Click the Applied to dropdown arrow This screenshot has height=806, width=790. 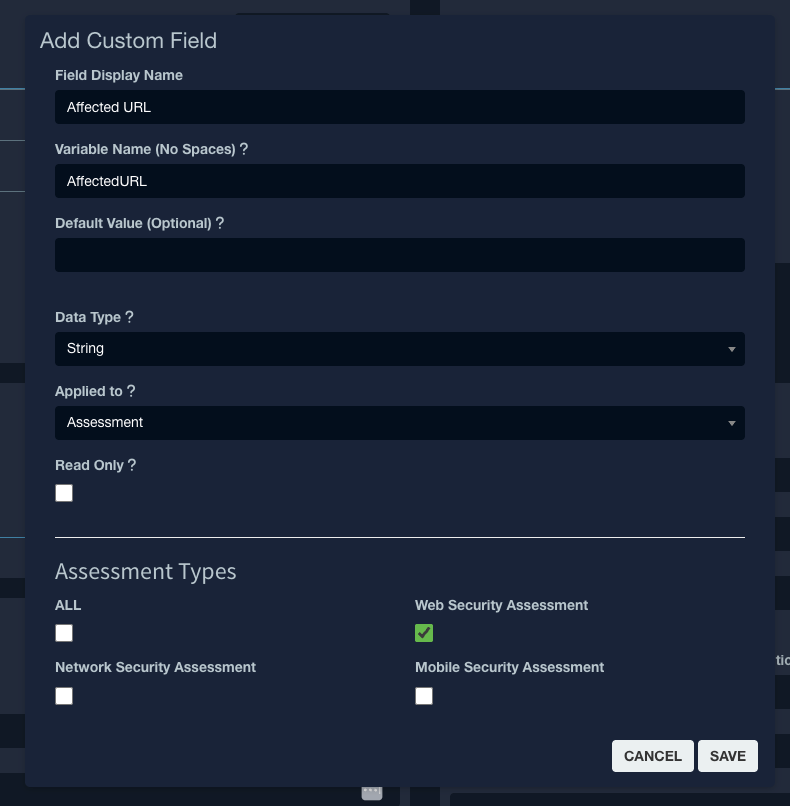pos(731,424)
